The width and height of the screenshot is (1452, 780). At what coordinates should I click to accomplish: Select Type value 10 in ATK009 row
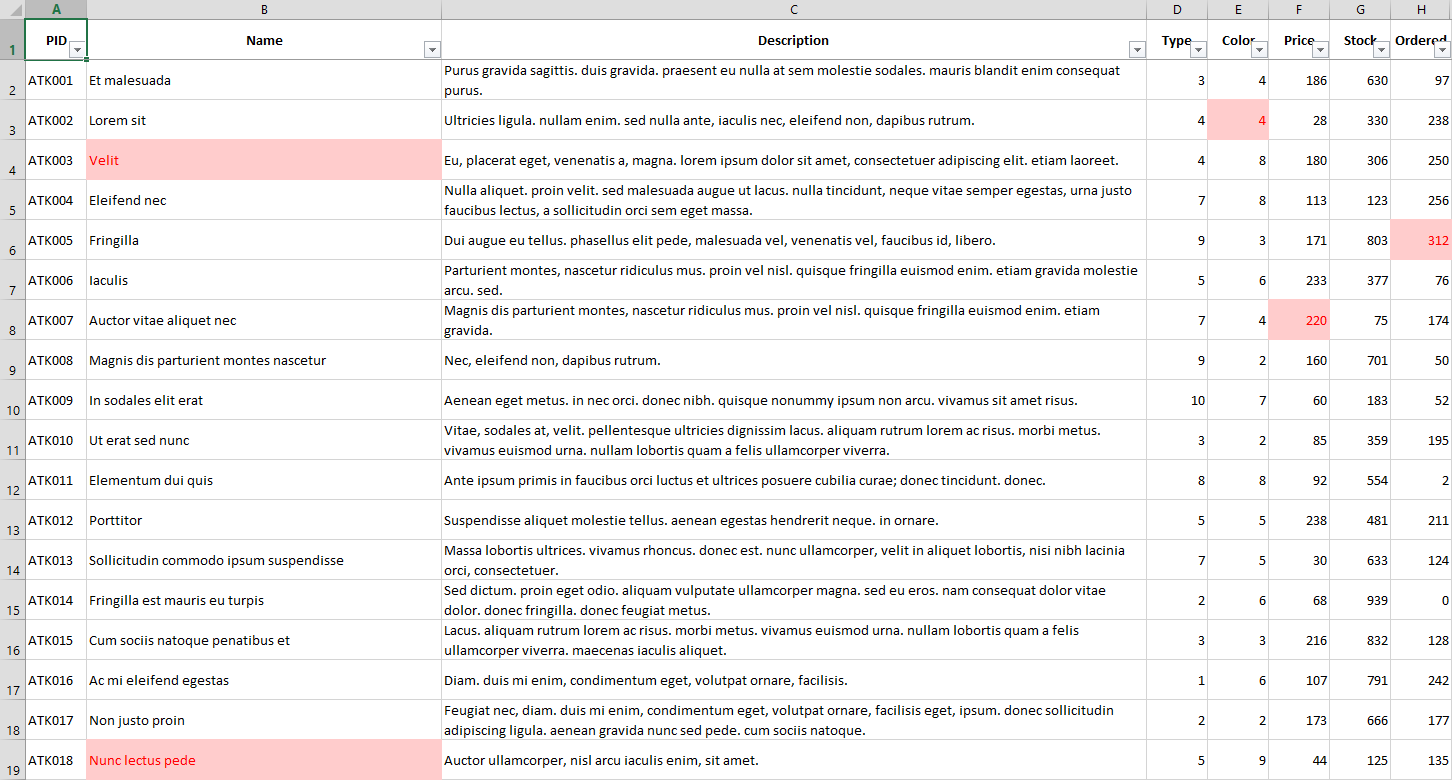pyautogui.click(x=1177, y=400)
